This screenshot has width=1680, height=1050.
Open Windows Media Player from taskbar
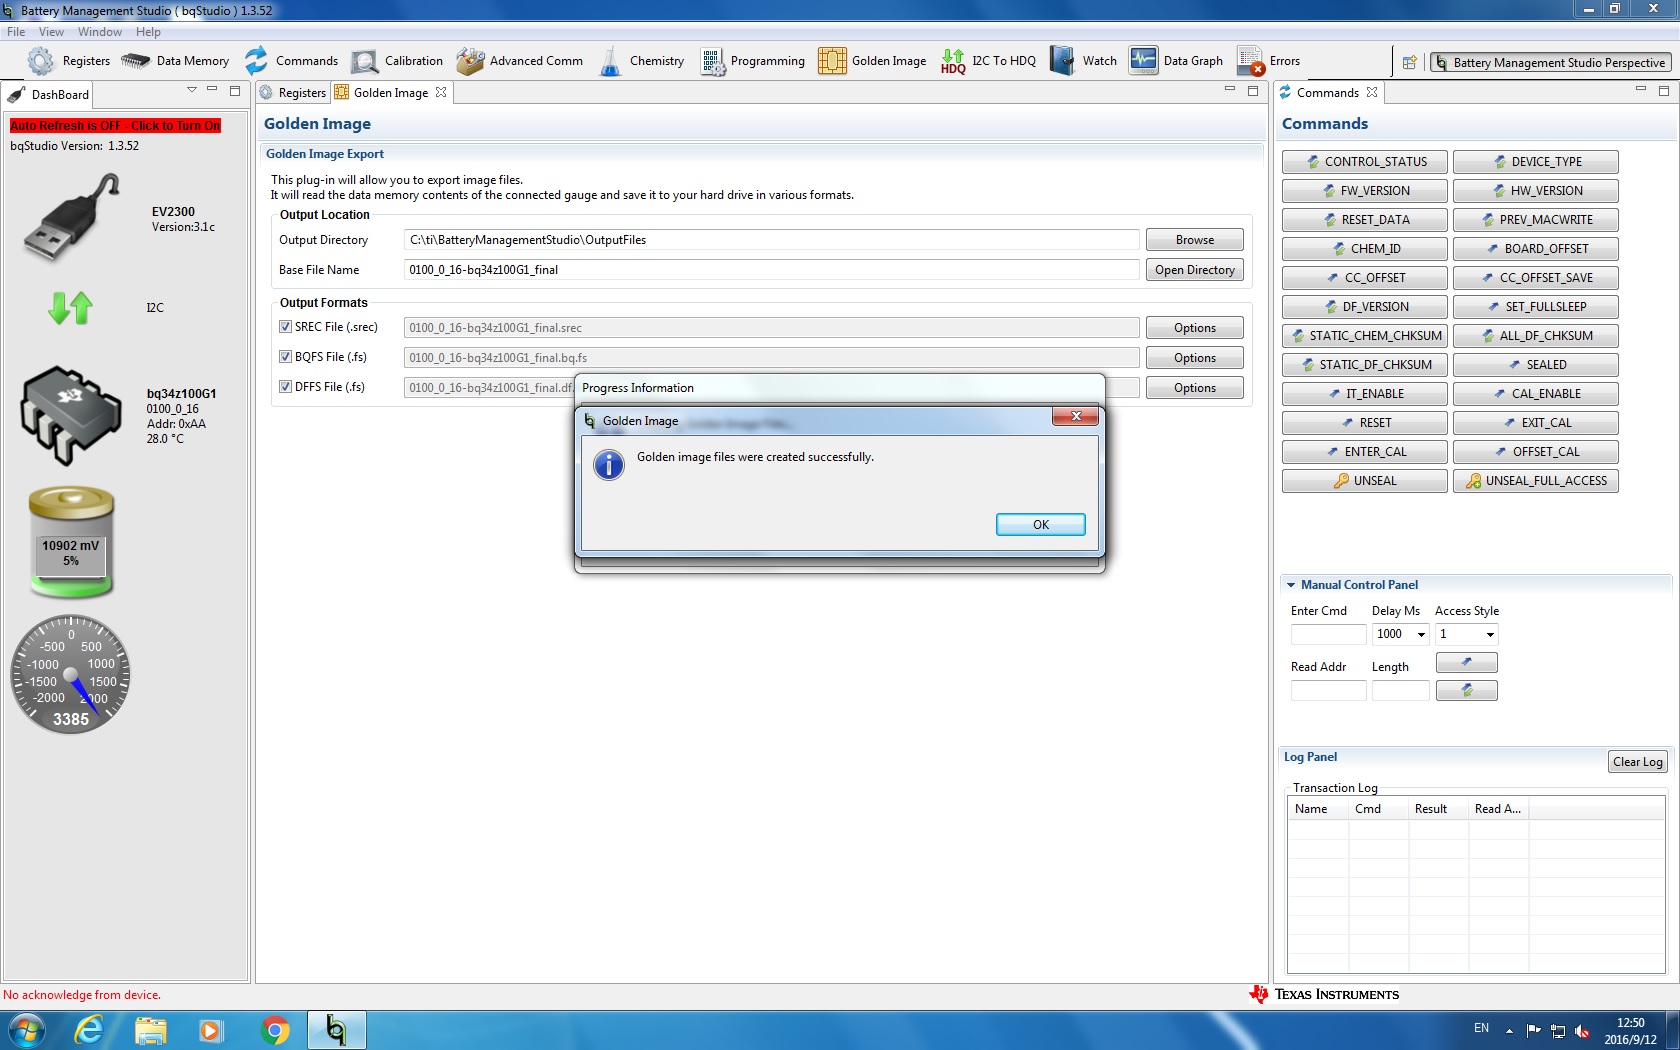coord(211,1030)
